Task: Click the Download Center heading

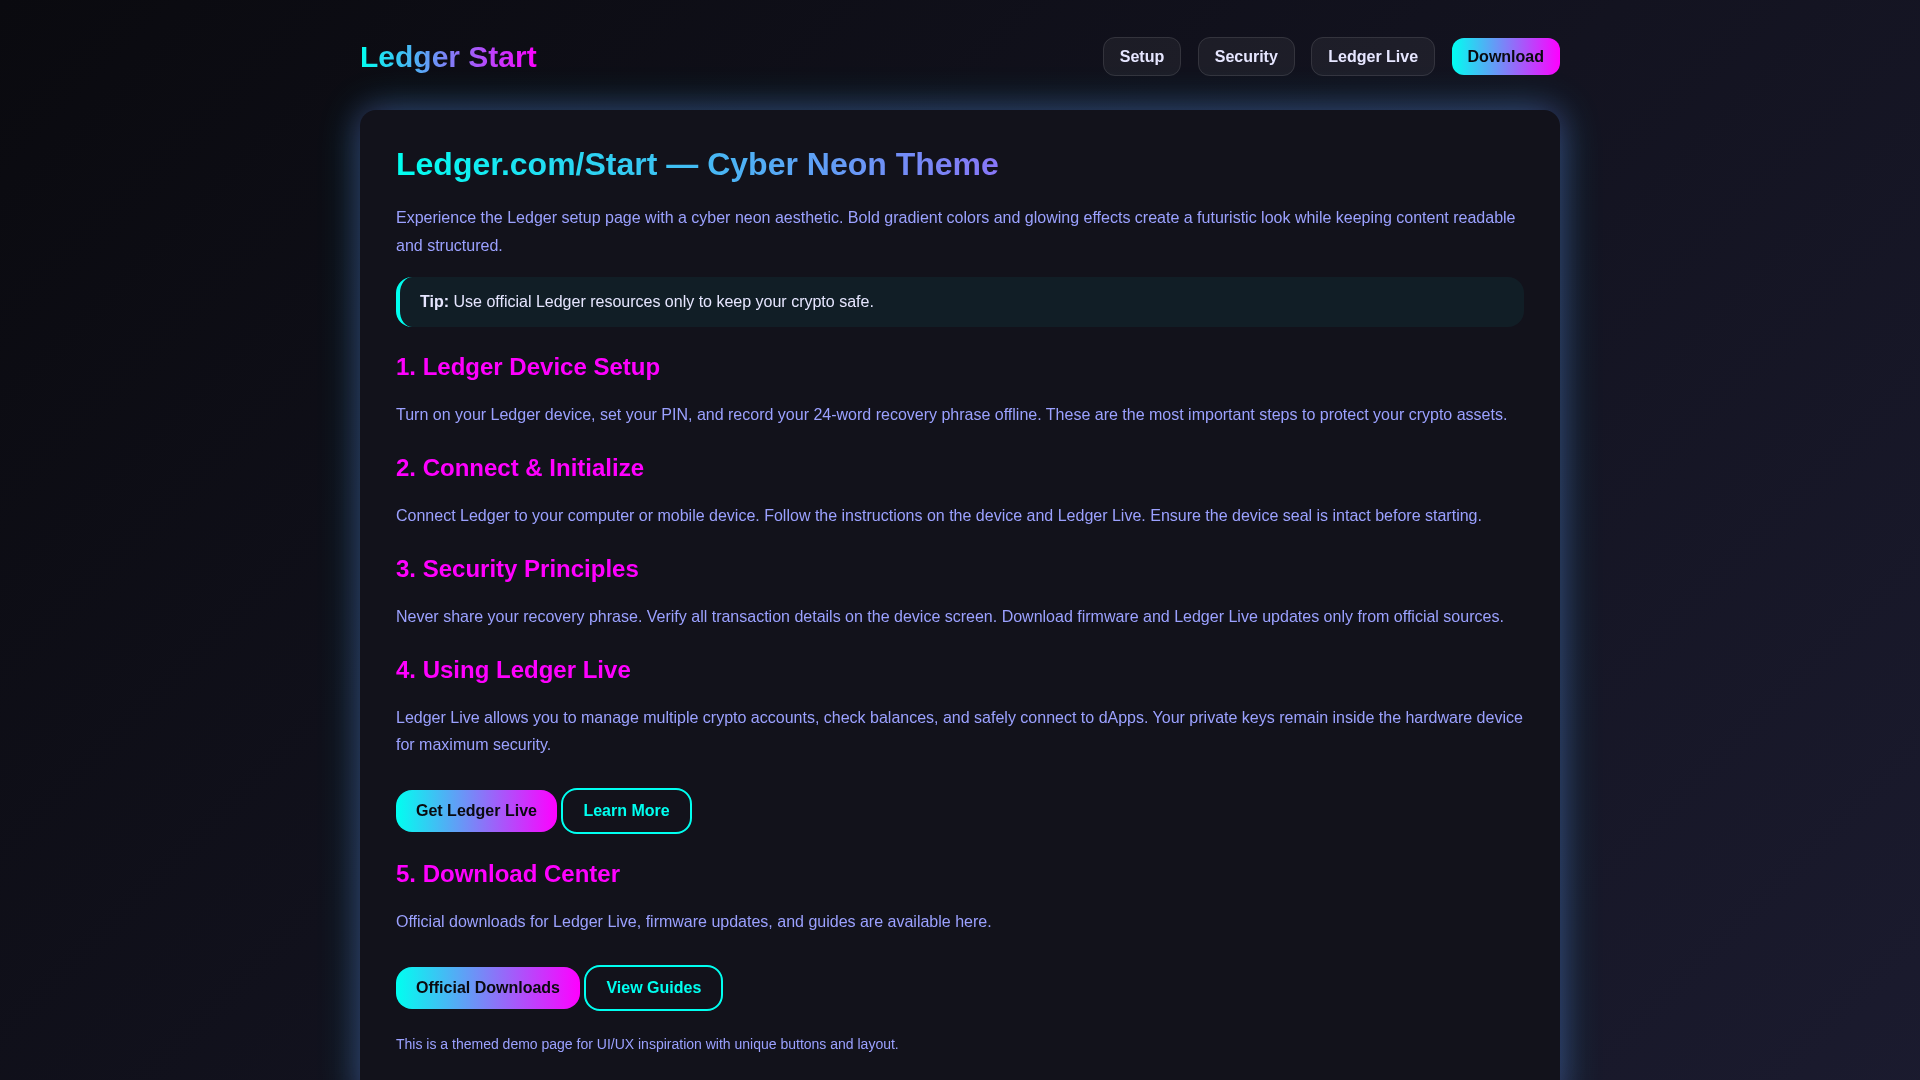Action: 508,873
